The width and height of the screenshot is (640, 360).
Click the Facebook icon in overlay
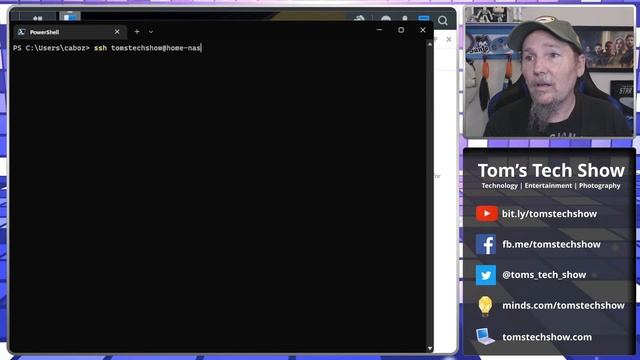486,244
